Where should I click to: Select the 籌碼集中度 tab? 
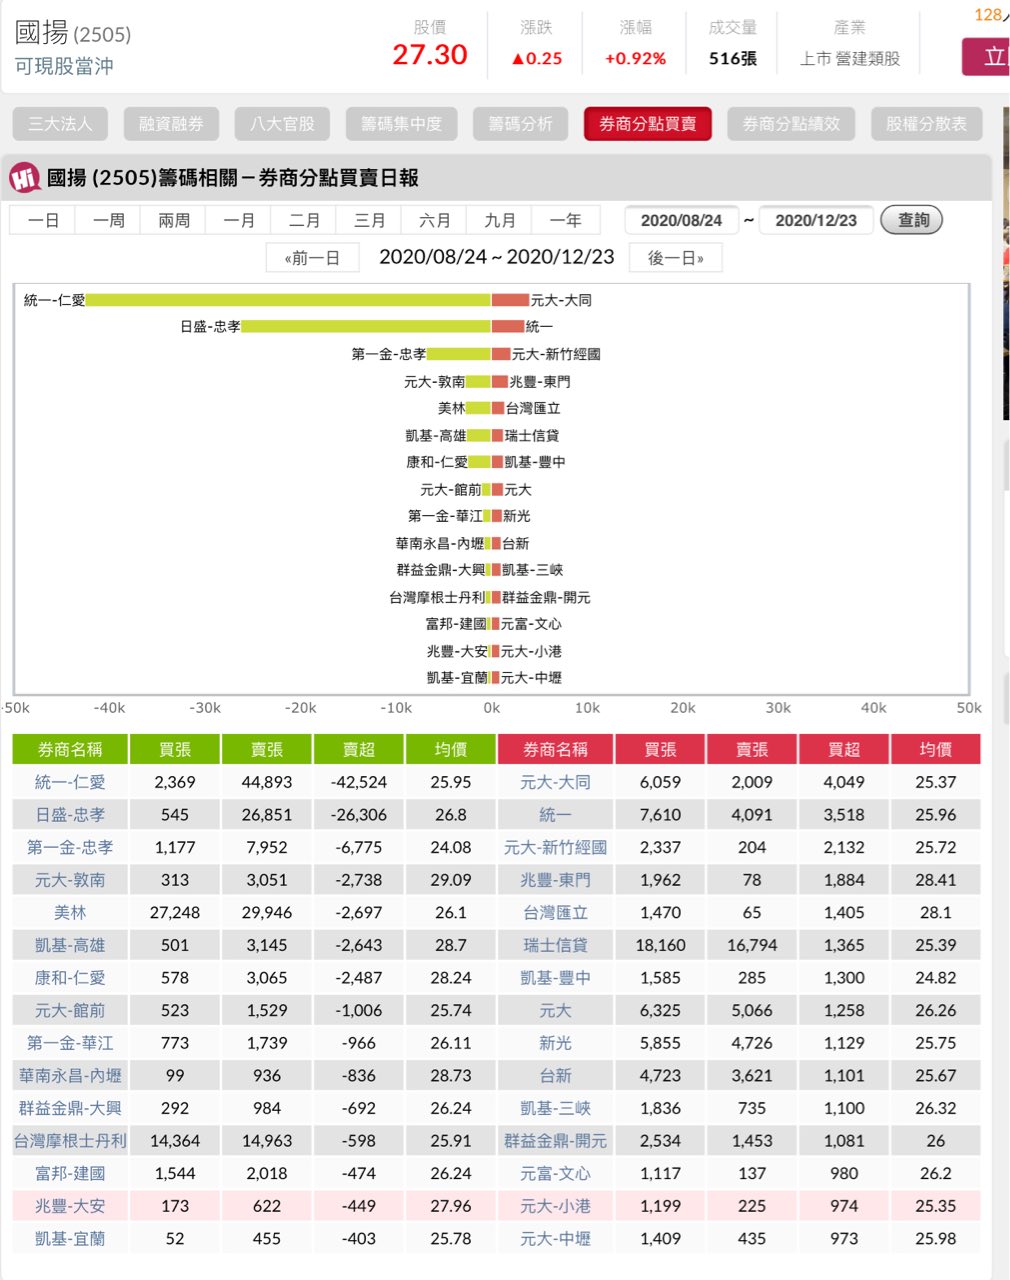[401, 124]
